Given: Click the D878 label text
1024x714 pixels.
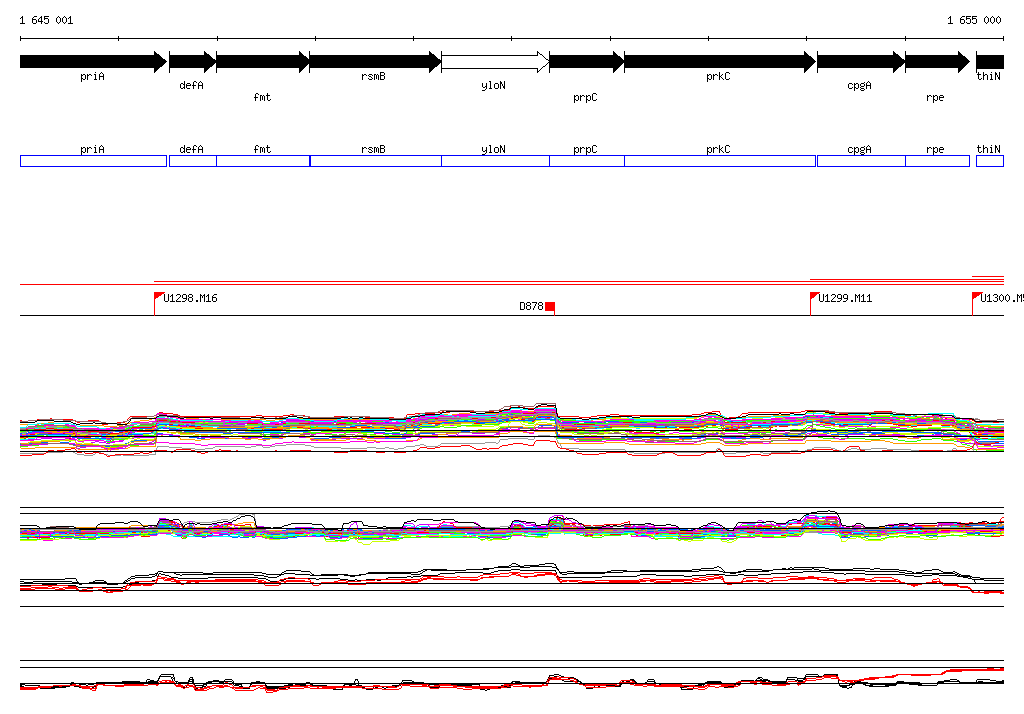Looking at the screenshot, I should click(531, 306).
